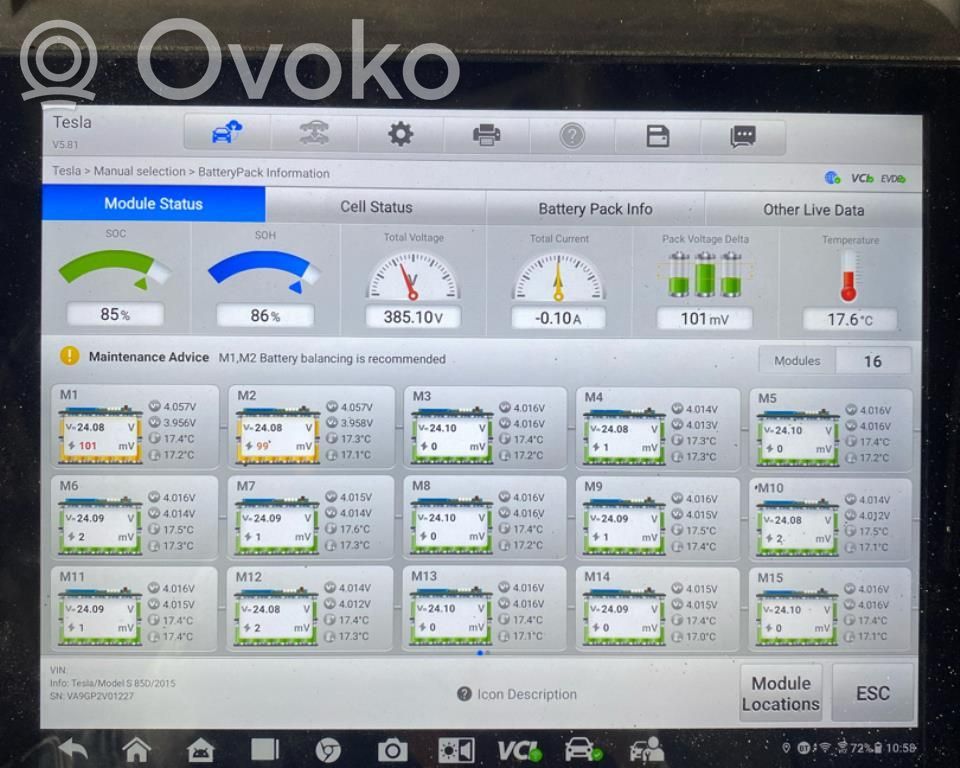Click the 'Tesla' breadcrumb entry
960x768 pixels.
click(x=66, y=170)
